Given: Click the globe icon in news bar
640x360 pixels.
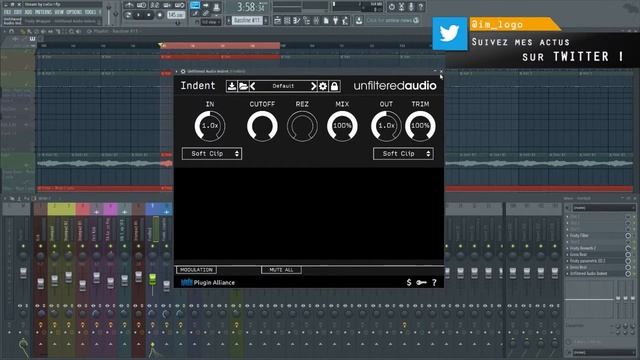Looking at the screenshot, I should pos(416,20).
